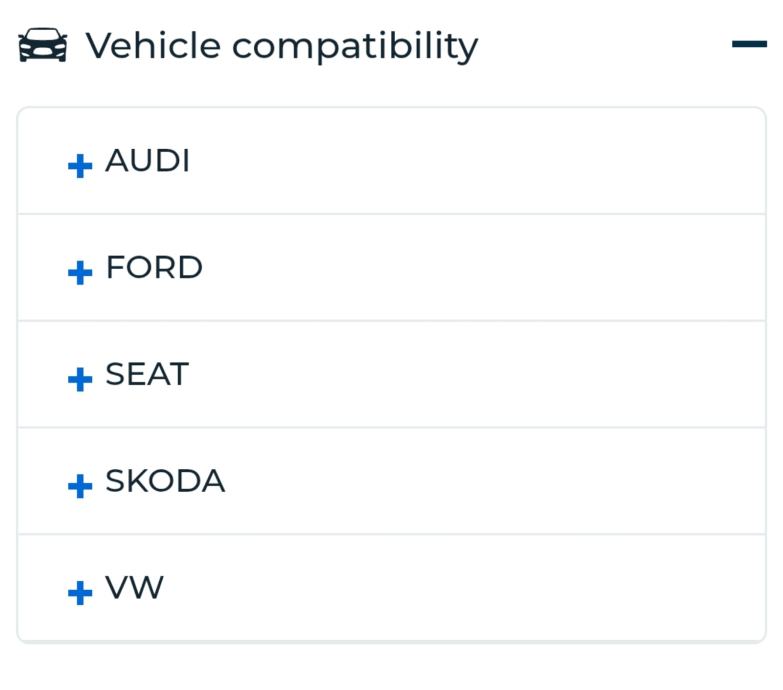Screen dimensions: 783x690
Task: Click empty space in the FORD row
Action: point(480,268)
